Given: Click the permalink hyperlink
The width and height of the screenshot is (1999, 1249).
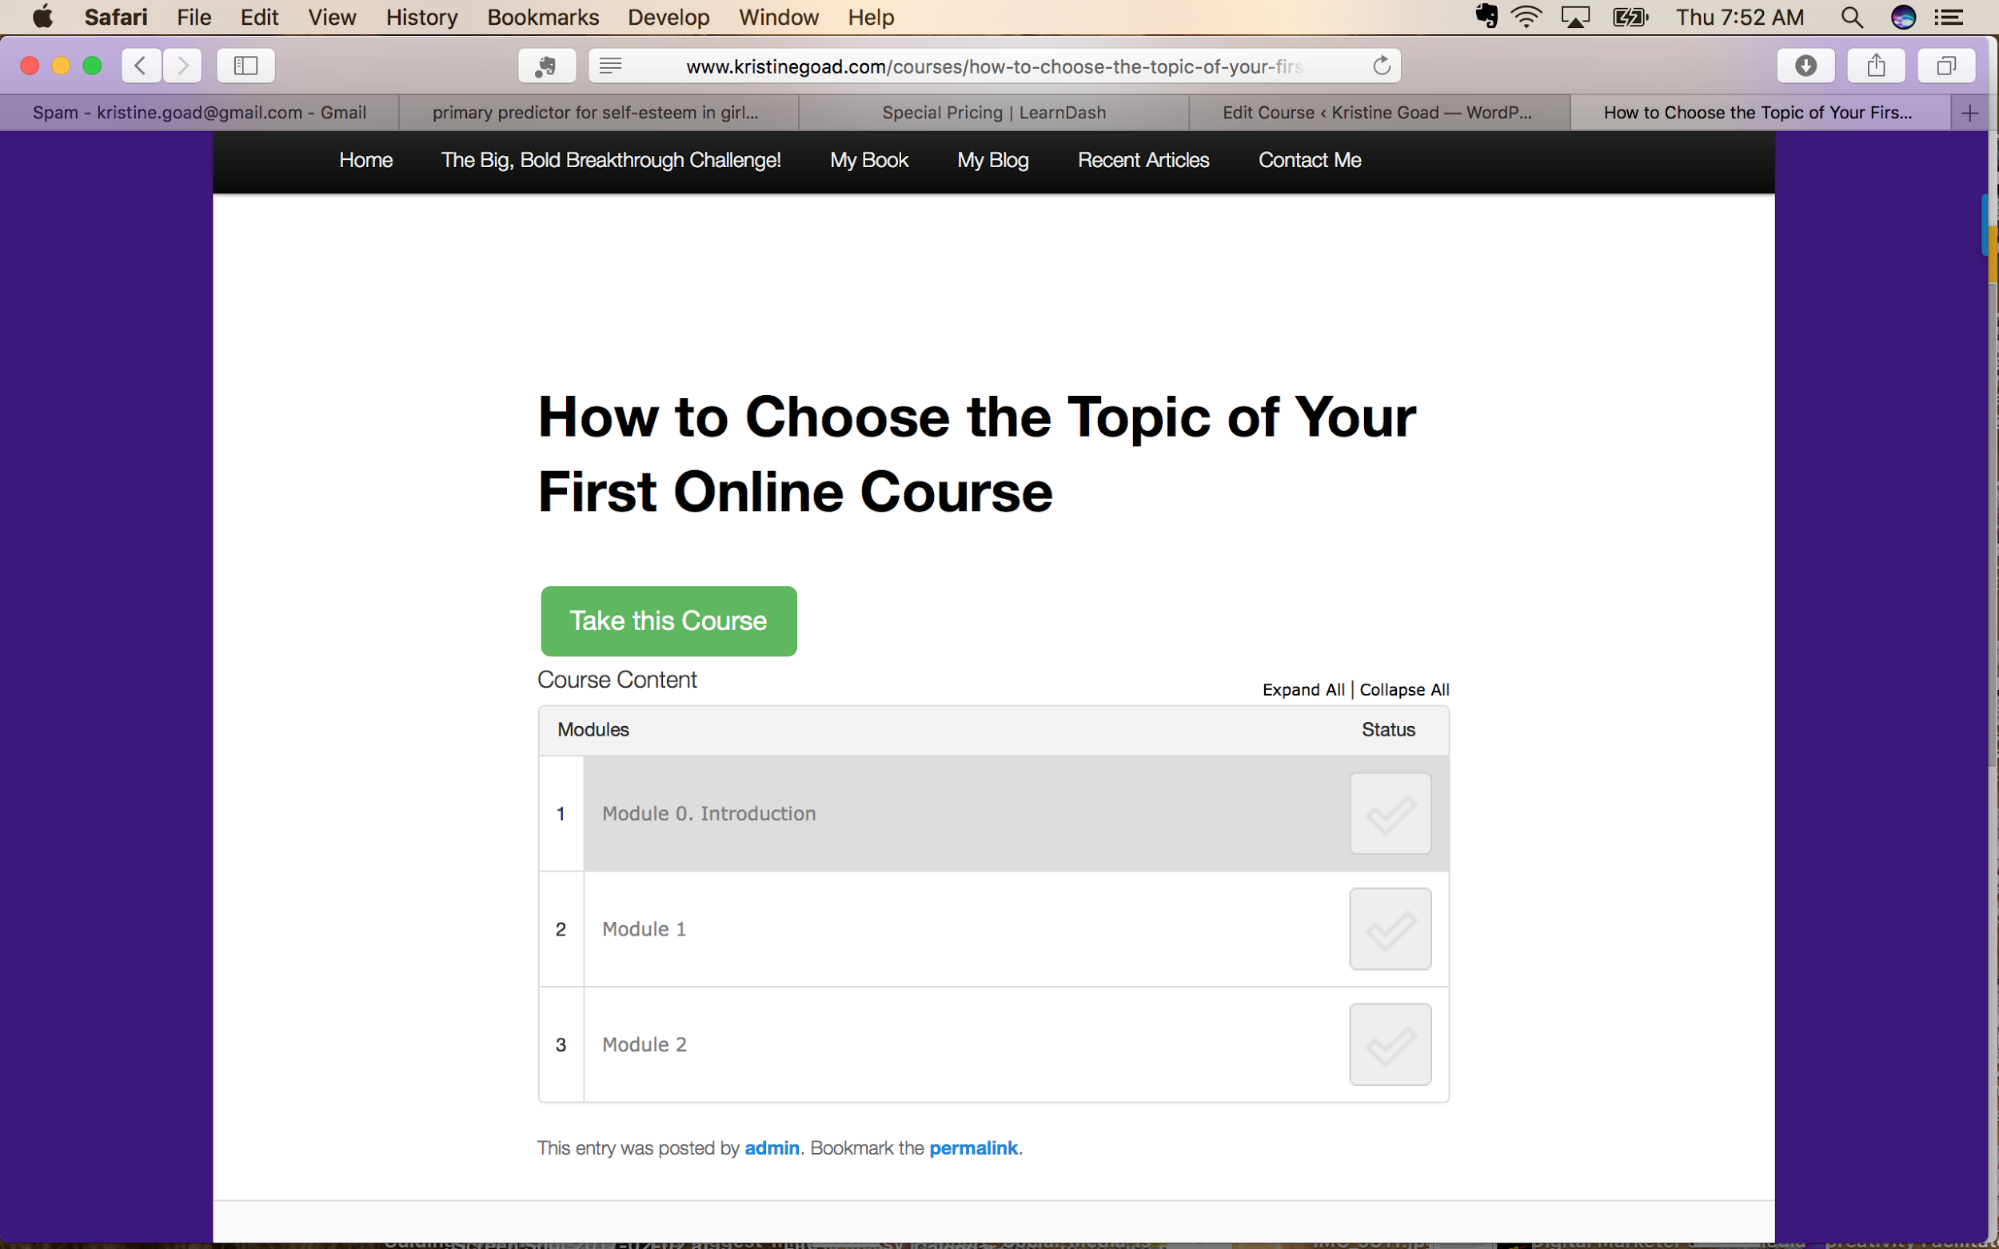Looking at the screenshot, I should (974, 1147).
